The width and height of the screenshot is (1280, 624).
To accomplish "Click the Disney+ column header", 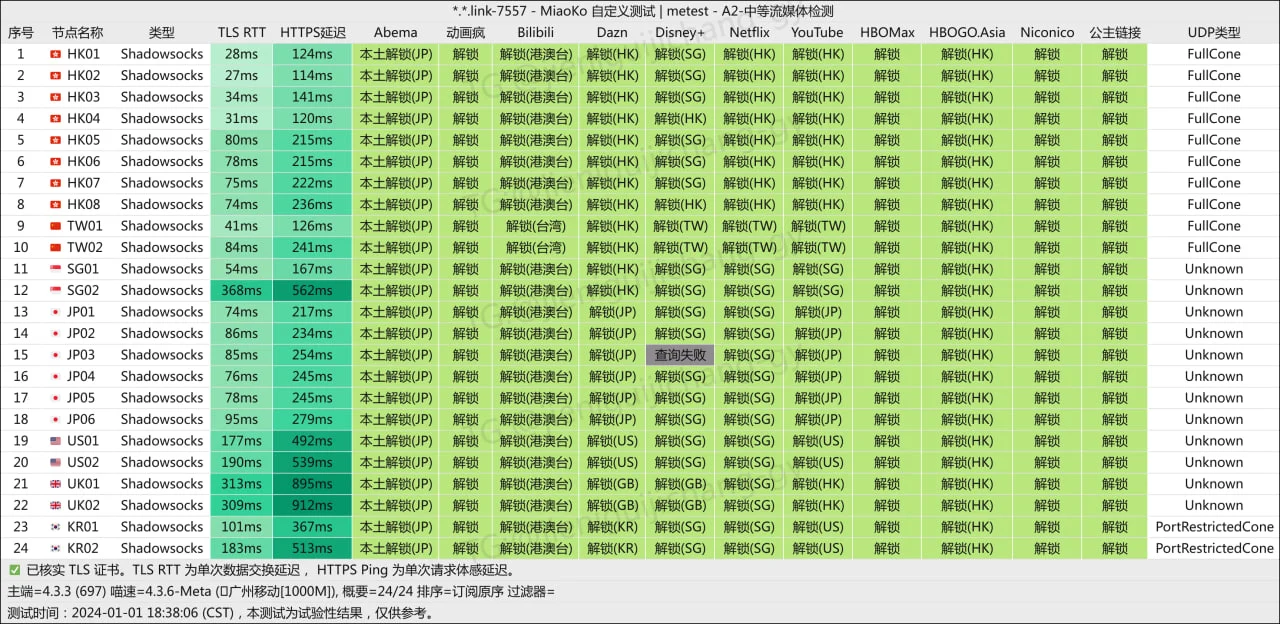I will pos(680,32).
